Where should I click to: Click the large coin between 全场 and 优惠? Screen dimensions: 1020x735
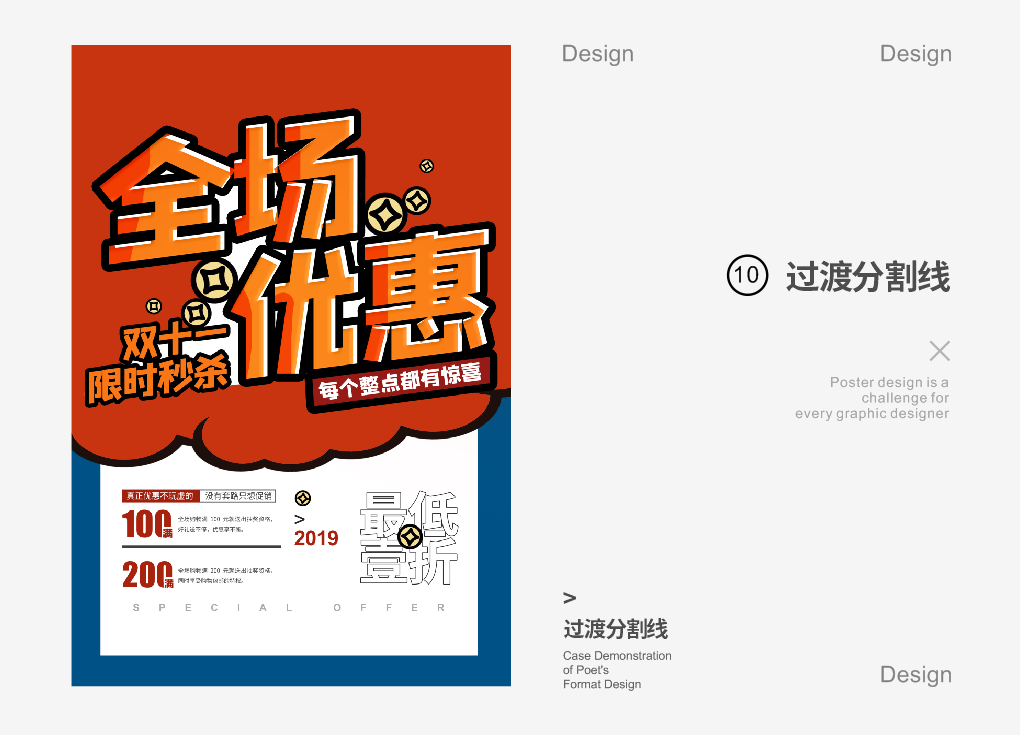point(385,213)
